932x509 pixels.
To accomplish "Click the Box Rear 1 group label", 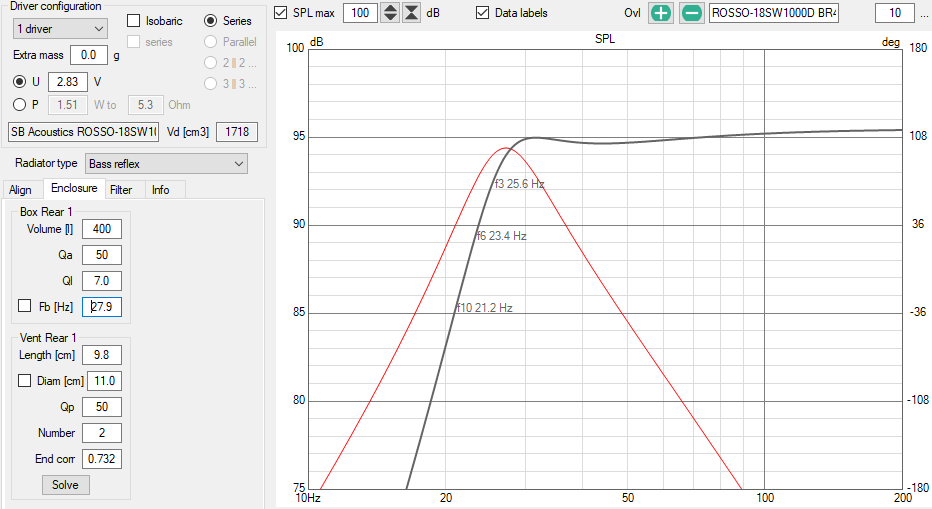I will pos(46,212).
